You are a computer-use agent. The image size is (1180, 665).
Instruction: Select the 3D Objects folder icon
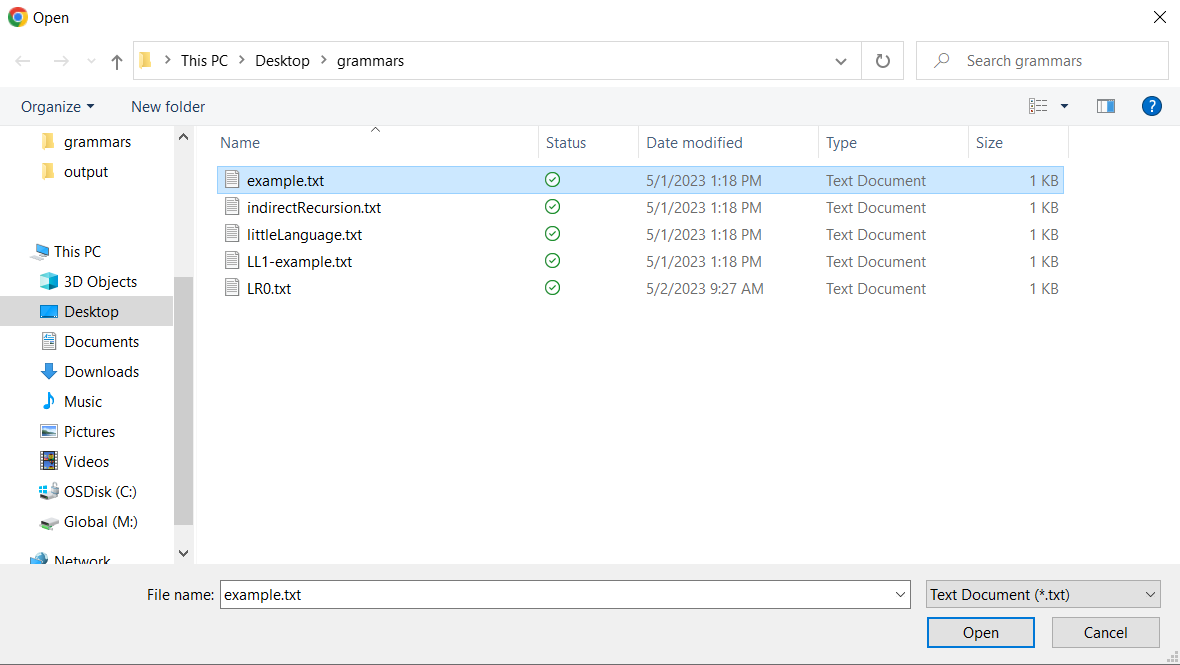point(48,282)
